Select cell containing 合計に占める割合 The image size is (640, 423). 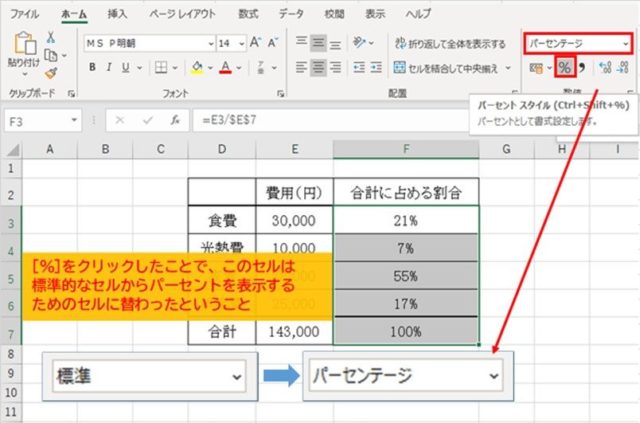406,192
